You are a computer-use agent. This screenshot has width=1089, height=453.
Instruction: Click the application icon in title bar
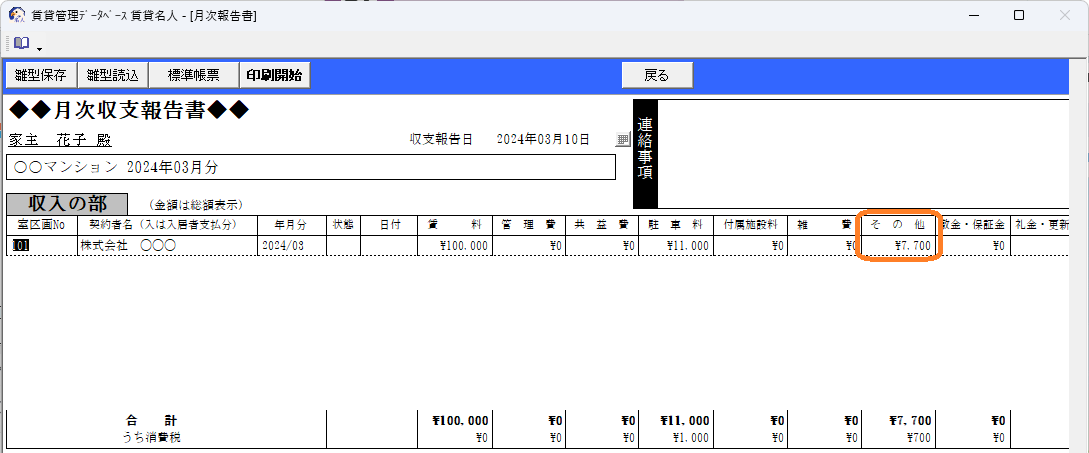pos(17,15)
